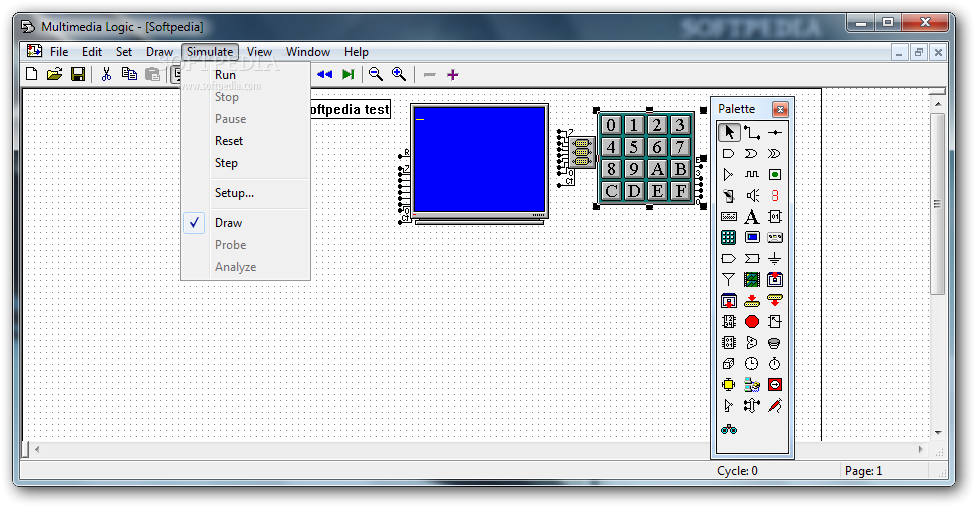Select the binoculars Find tool in Palette
Screen dimensions: 976x507
point(729,429)
